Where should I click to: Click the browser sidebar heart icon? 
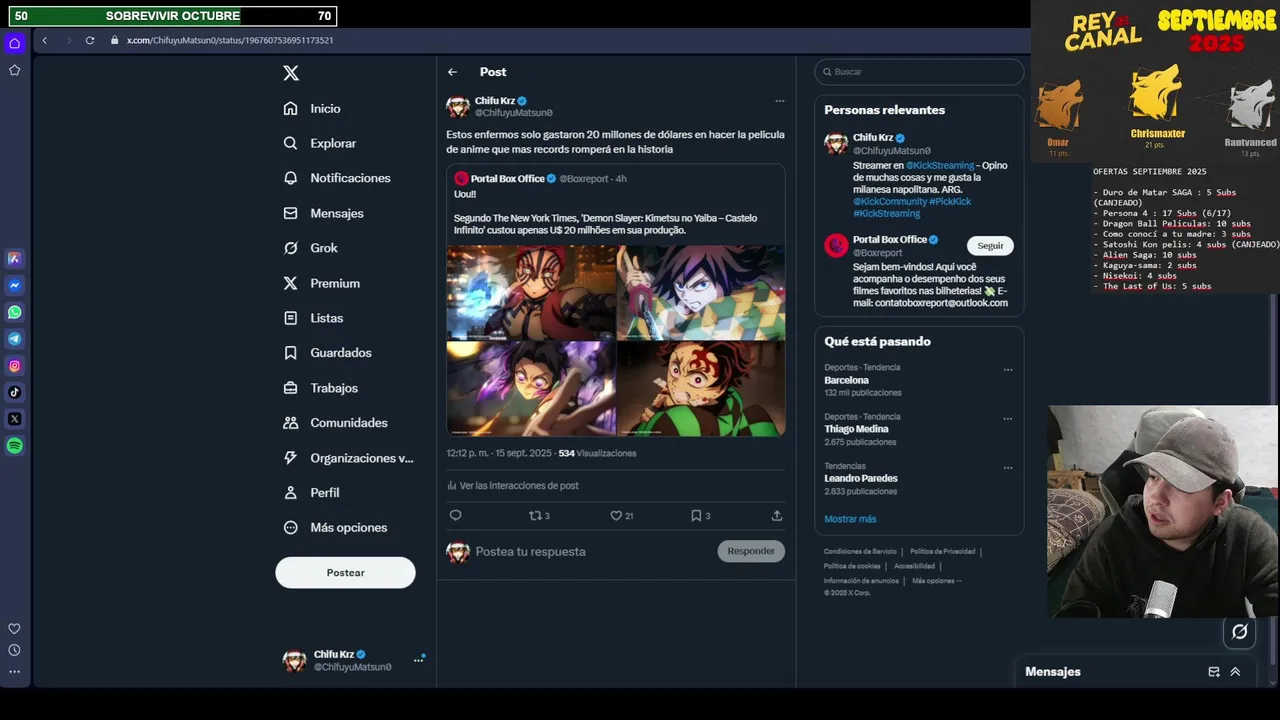tap(14, 629)
